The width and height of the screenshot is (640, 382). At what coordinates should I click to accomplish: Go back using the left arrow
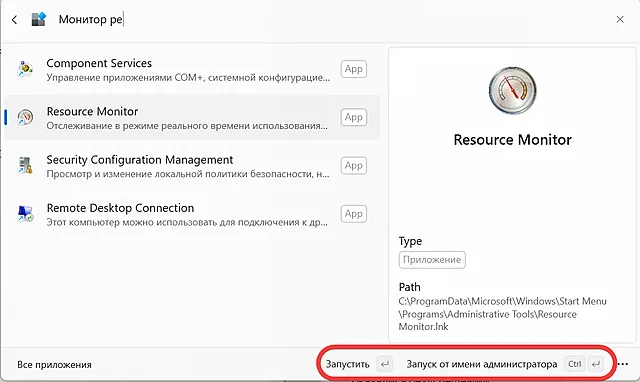(x=14, y=20)
